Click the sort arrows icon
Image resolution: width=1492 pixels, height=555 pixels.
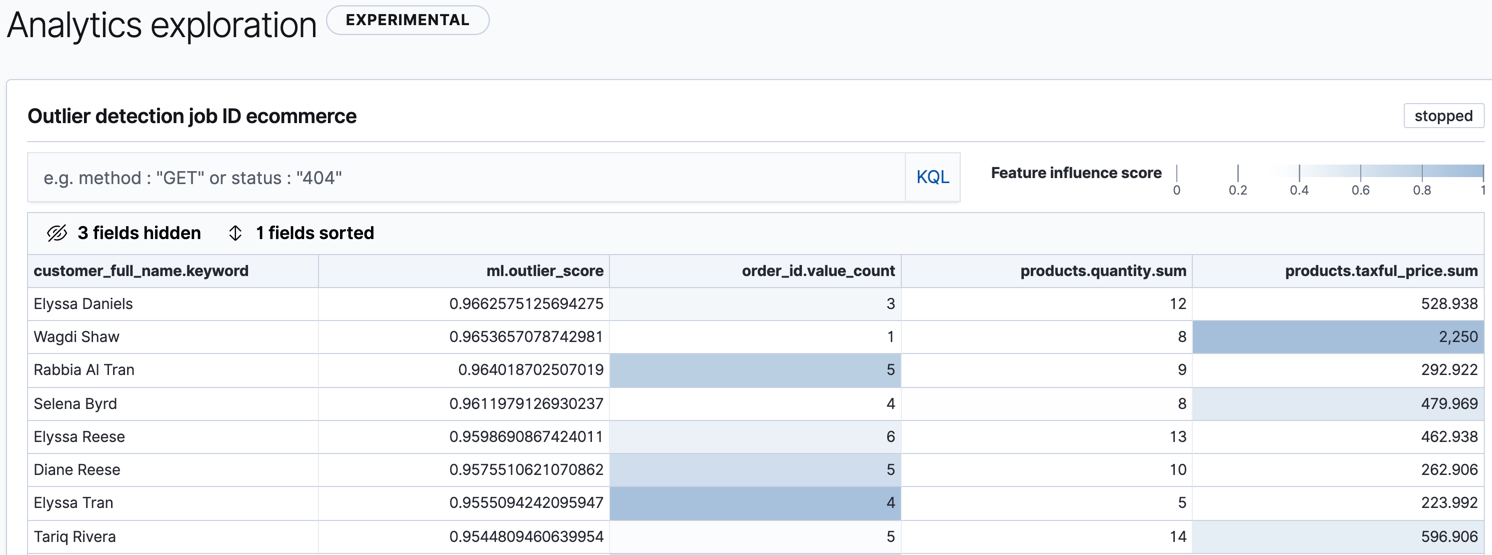pos(235,233)
